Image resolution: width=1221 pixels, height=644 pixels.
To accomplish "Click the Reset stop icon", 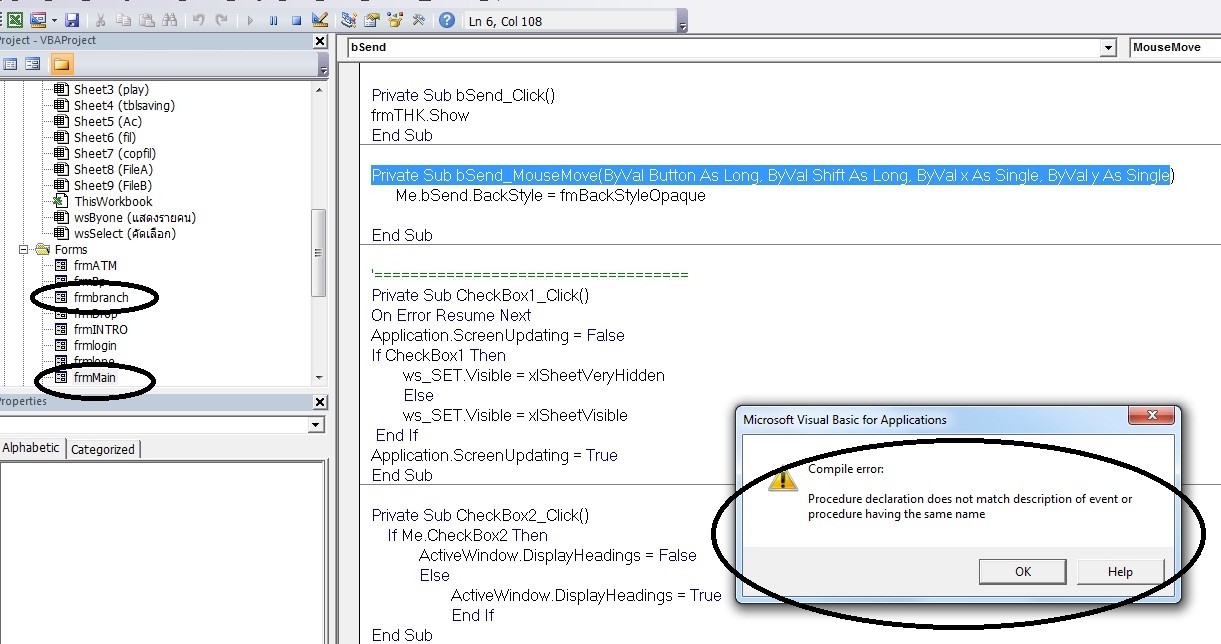I will click(x=296, y=20).
